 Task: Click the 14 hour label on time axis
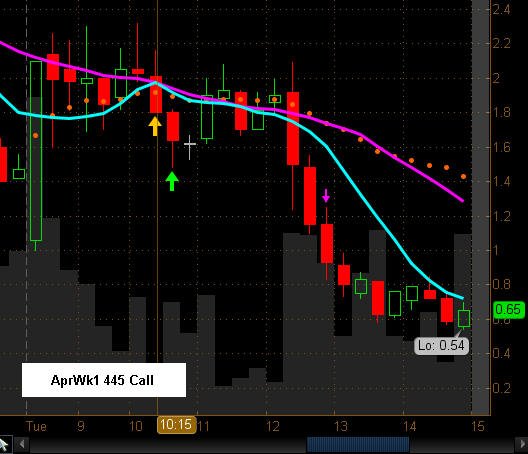click(x=409, y=426)
